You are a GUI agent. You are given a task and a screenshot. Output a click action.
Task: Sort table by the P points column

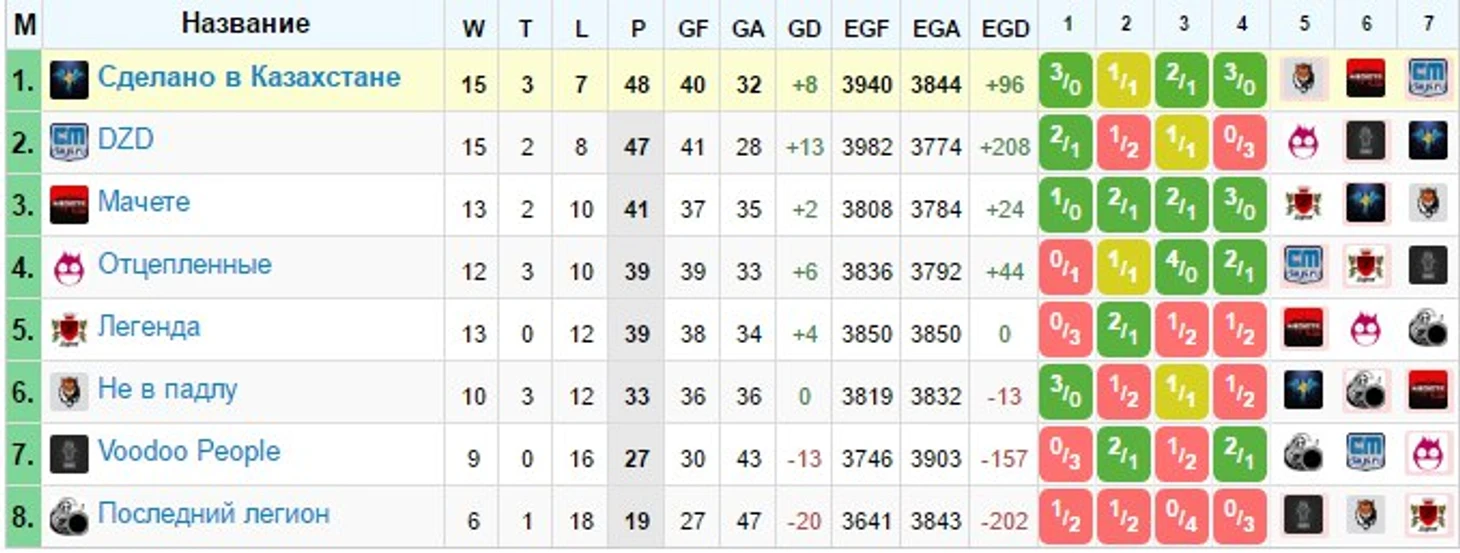(638, 29)
